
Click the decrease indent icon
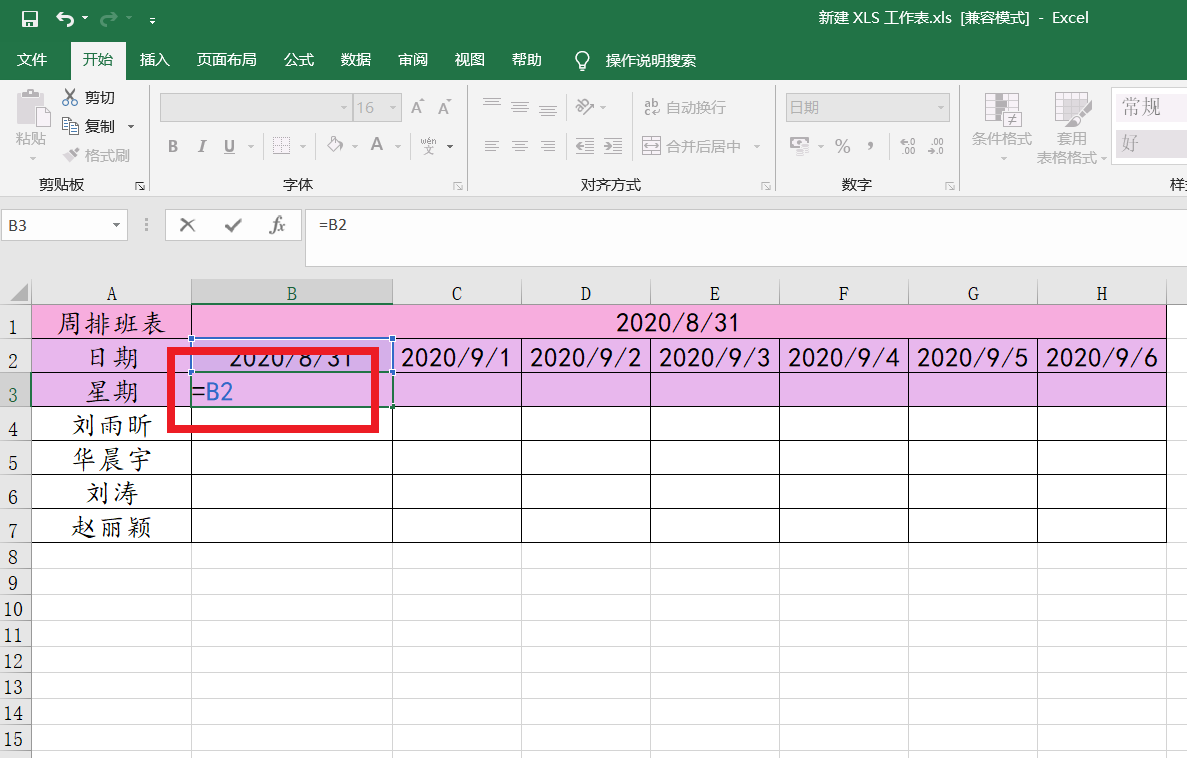click(584, 146)
